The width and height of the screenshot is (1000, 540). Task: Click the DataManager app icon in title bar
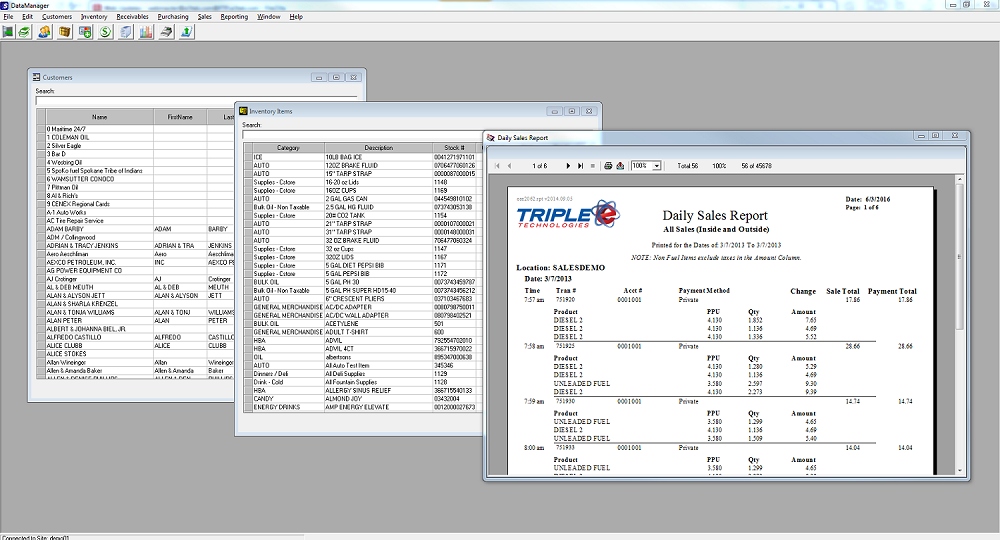click(x=4, y=5)
